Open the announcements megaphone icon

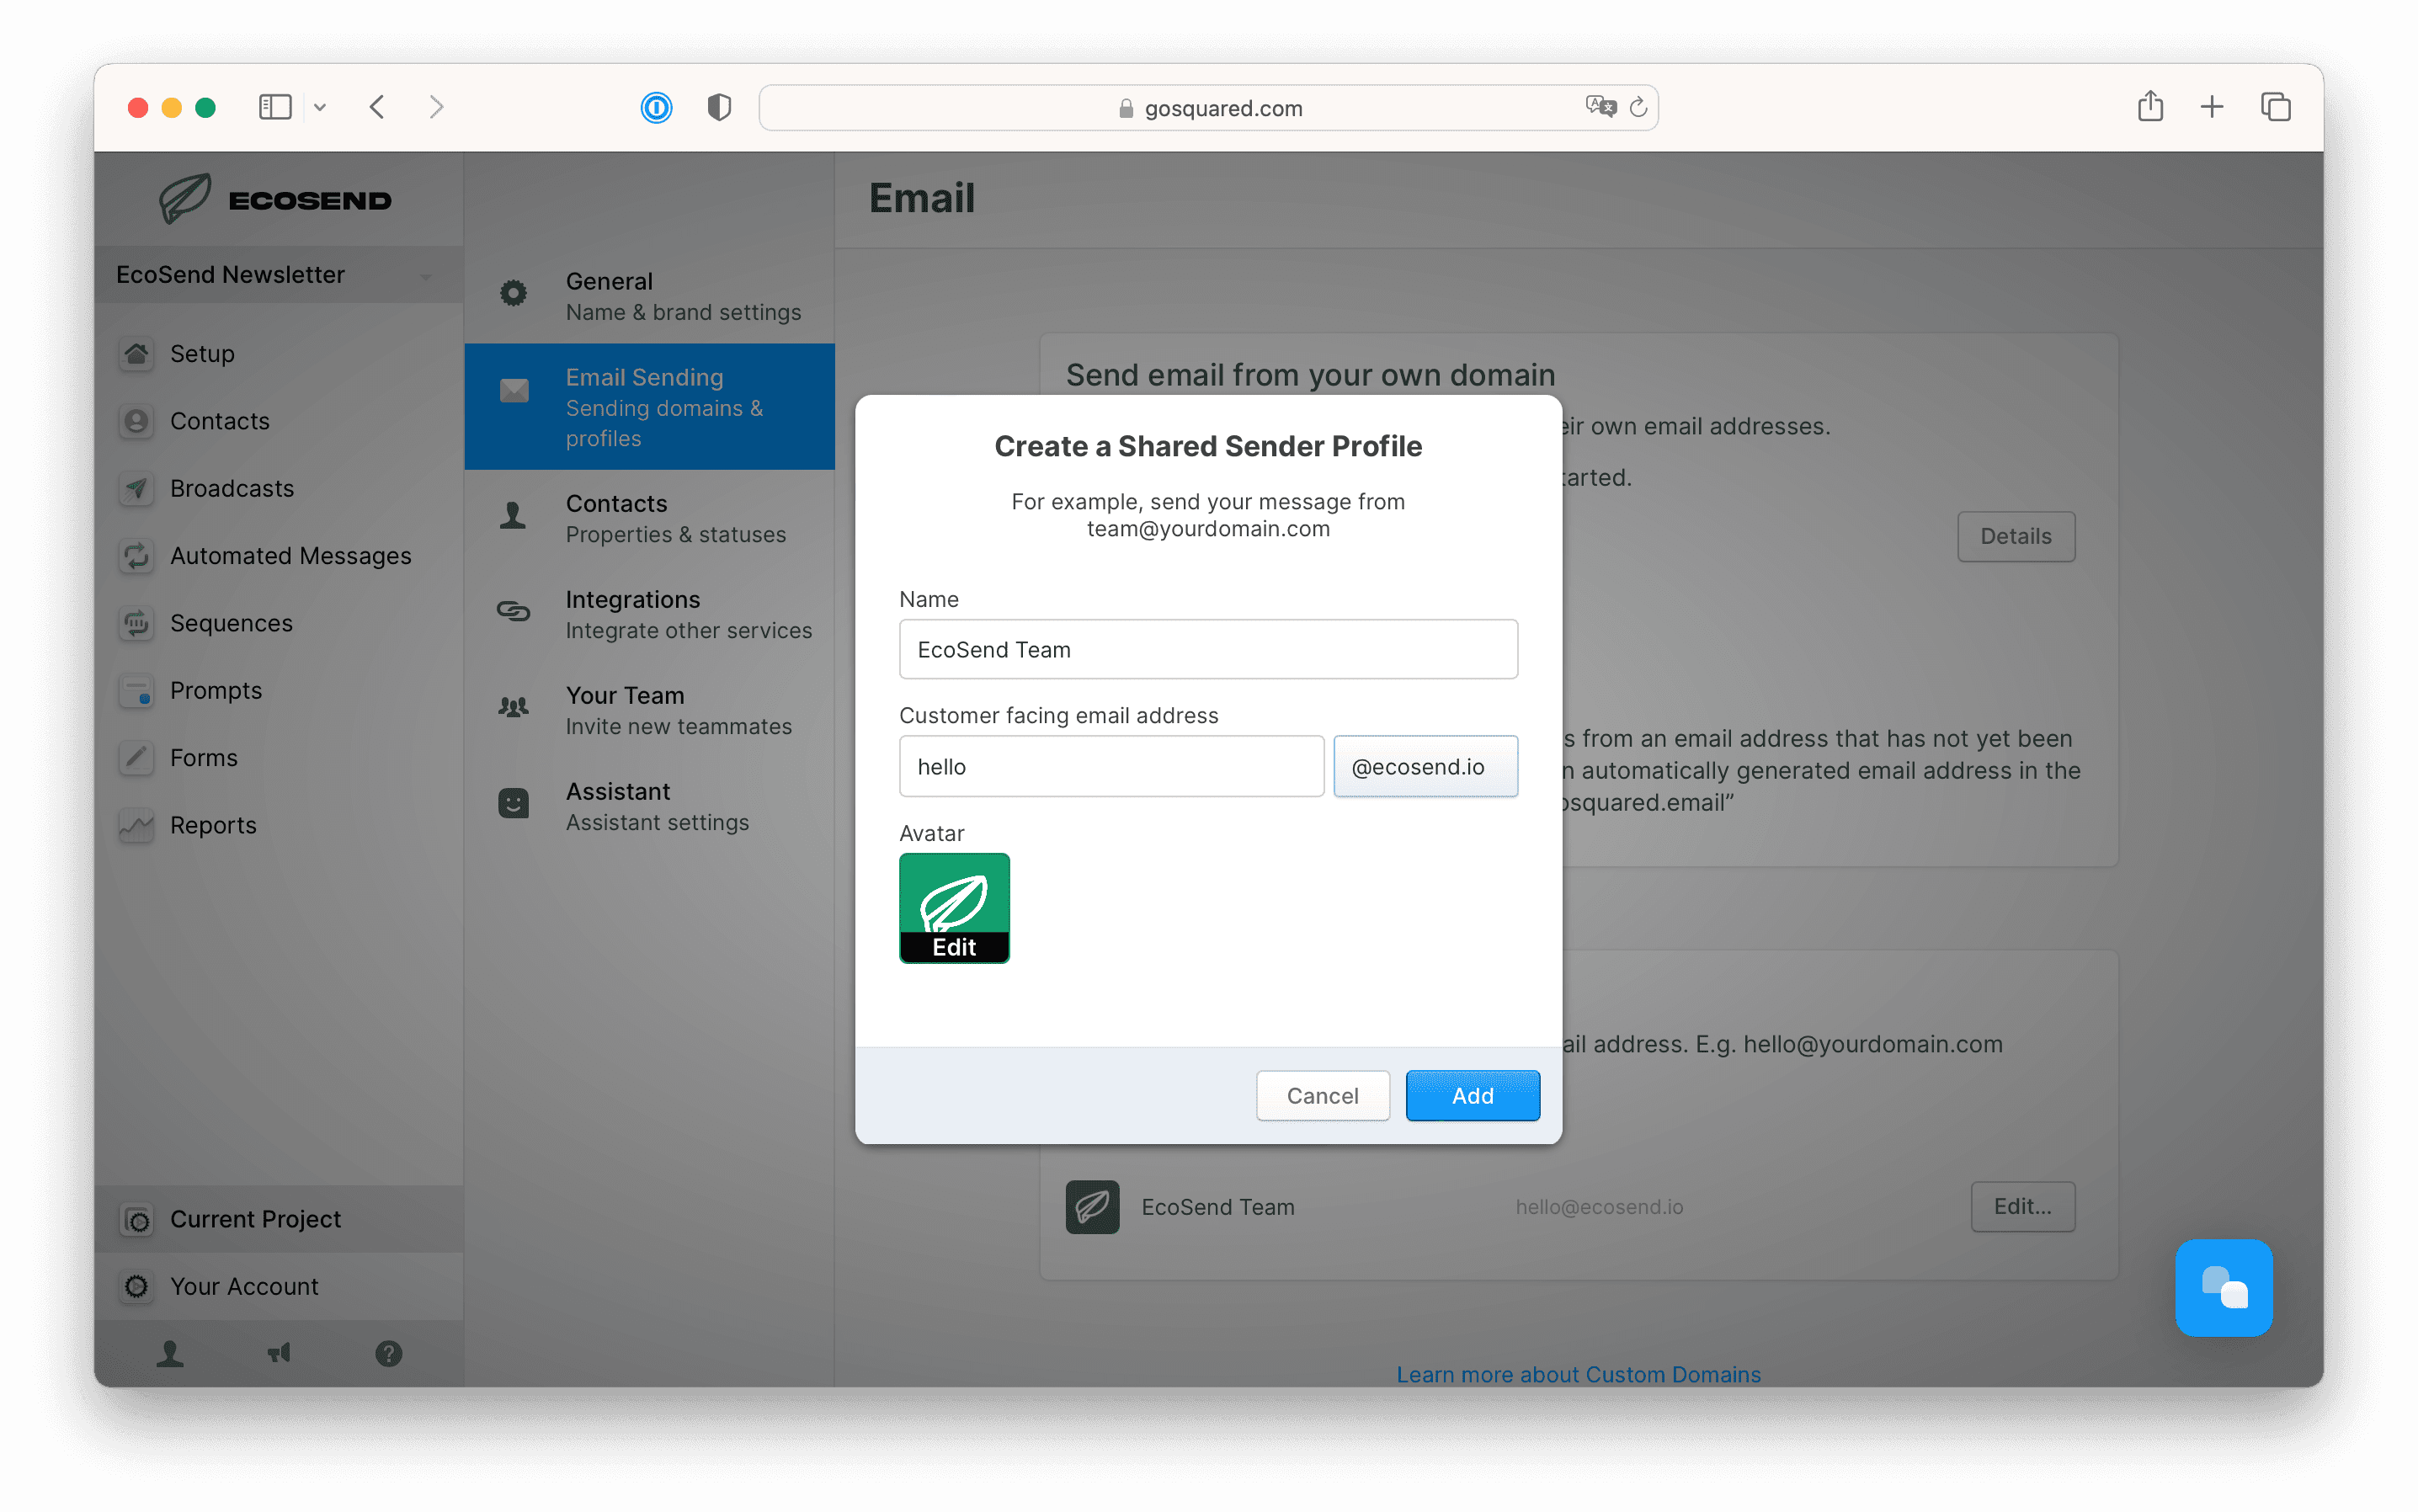(x=279, y=1353)
